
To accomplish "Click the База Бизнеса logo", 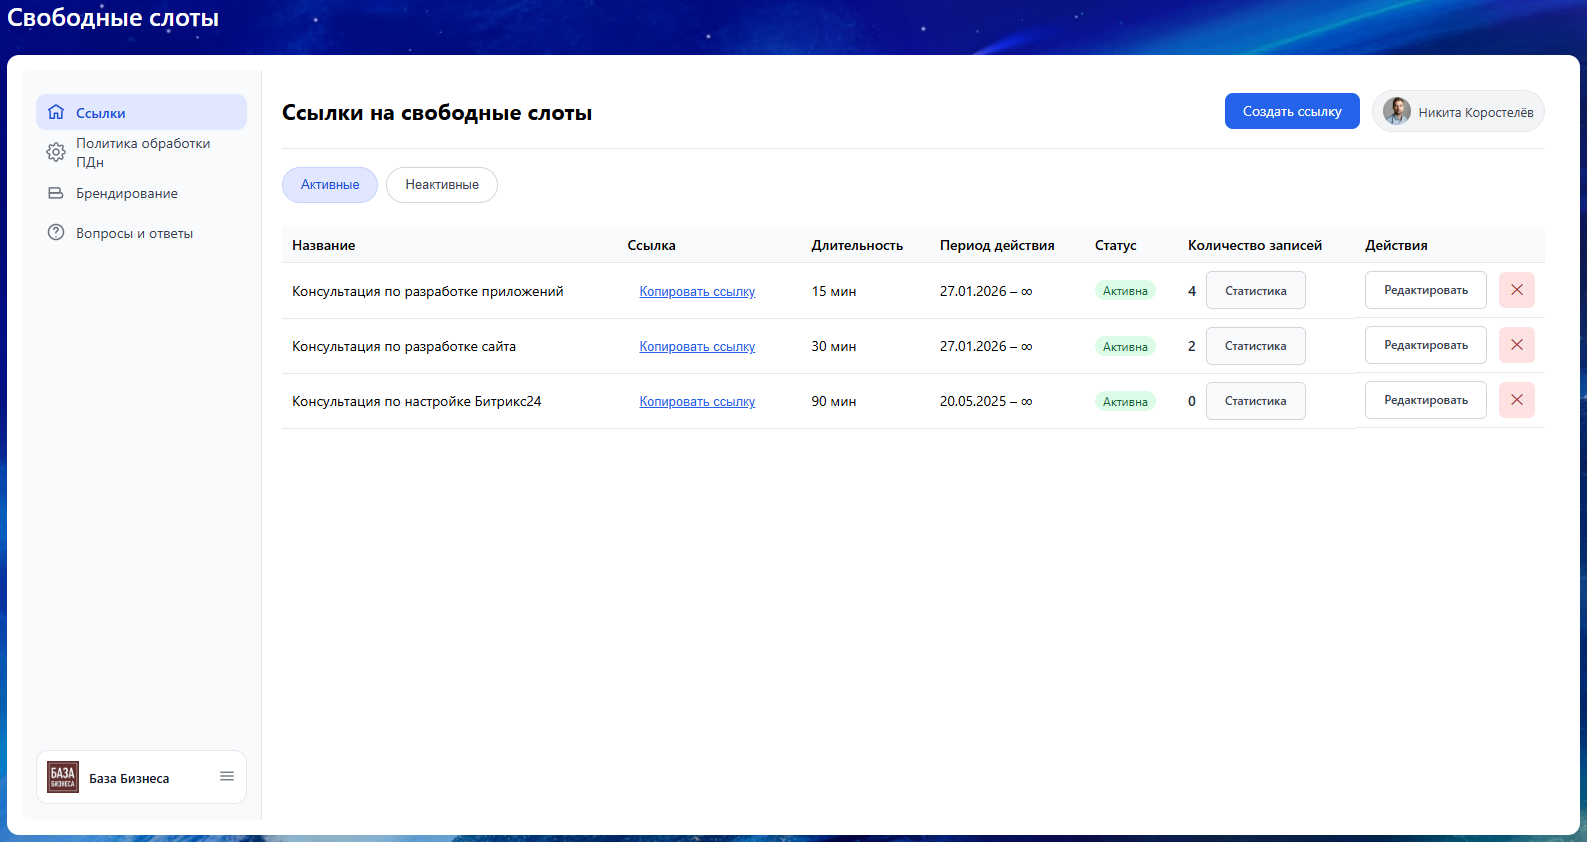I will coord(63,777).
